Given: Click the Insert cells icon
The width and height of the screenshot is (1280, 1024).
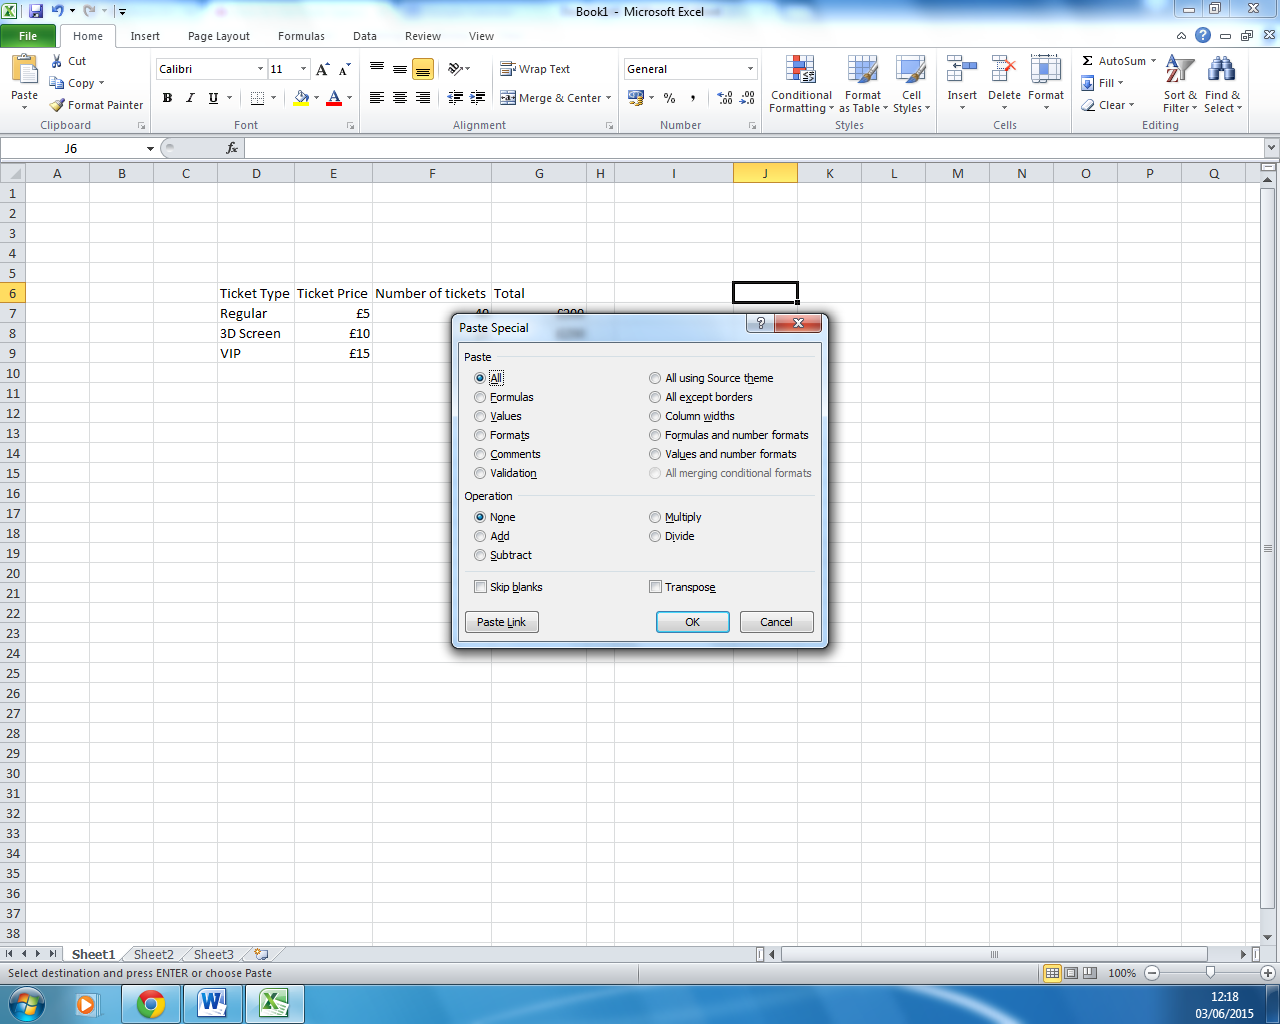Looking at the screenshot, I should [x=962, y=70].
